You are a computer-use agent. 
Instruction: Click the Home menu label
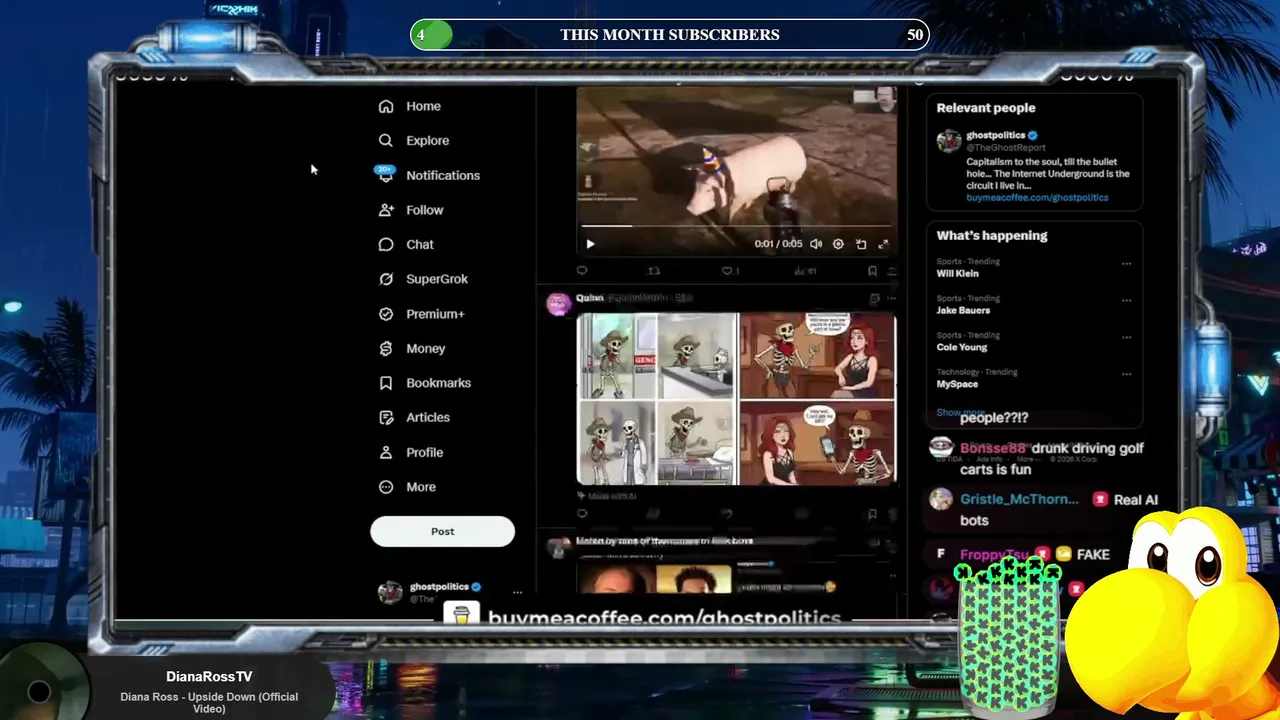pos(423,106)
